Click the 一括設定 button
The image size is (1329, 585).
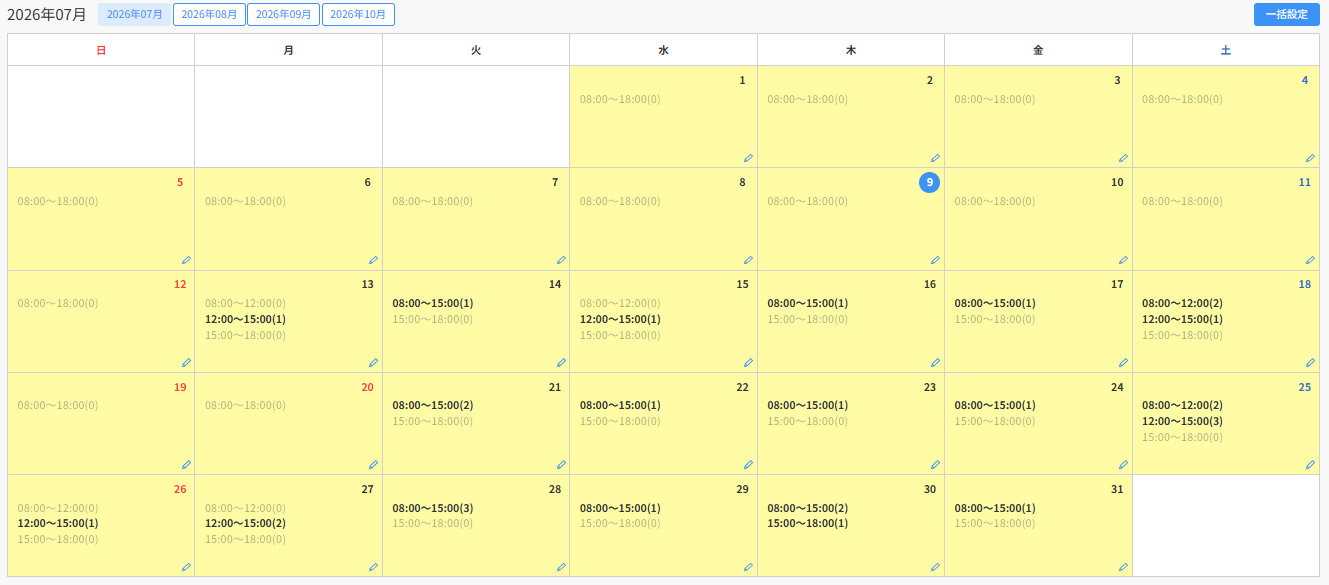point(1286,14)
